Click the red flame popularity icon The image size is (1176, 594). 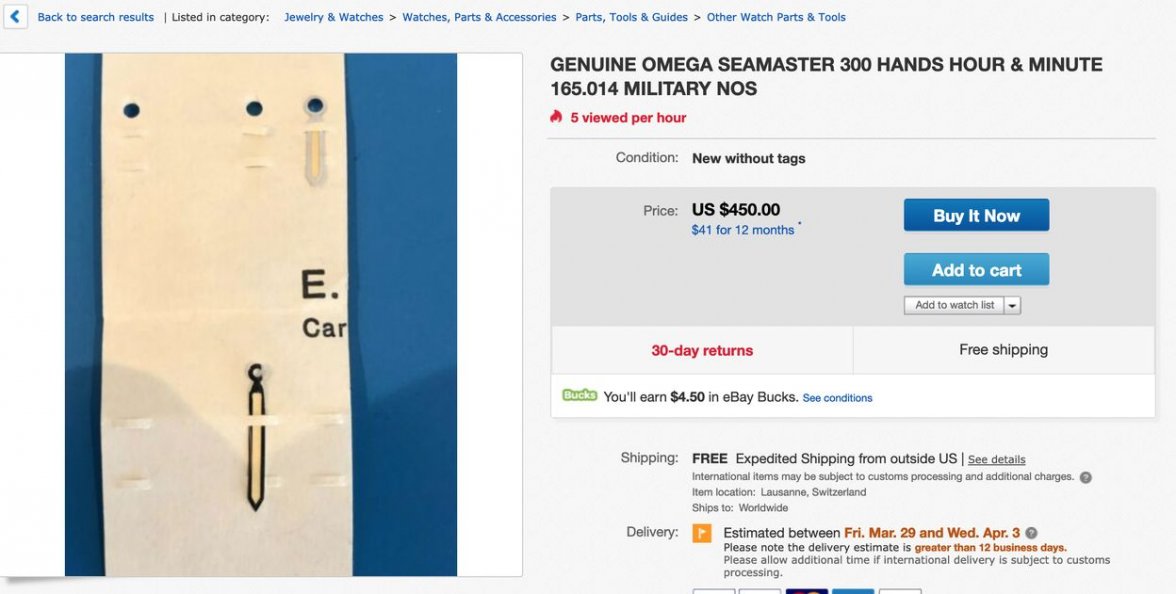[x=557, y=117]
